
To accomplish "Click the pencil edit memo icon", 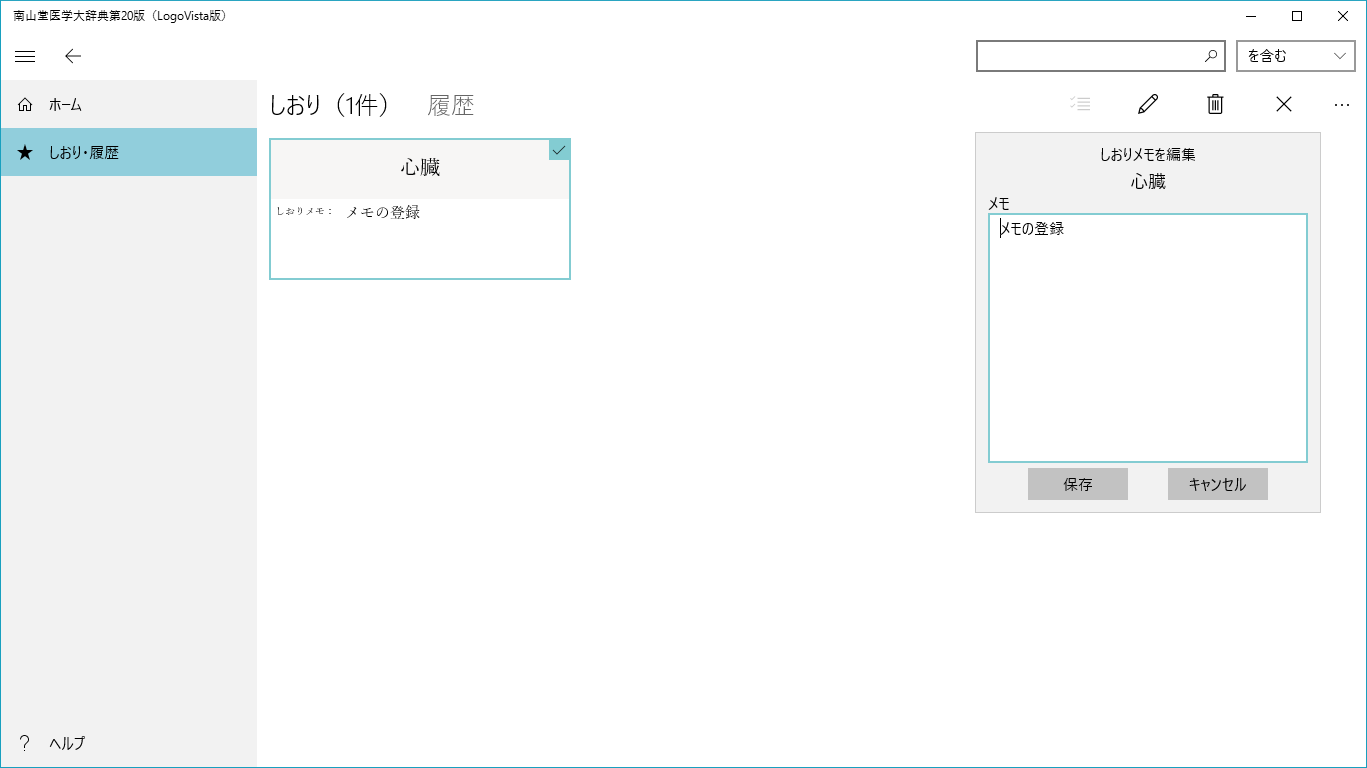I will pyautogui.click(x=1148, y=104).
